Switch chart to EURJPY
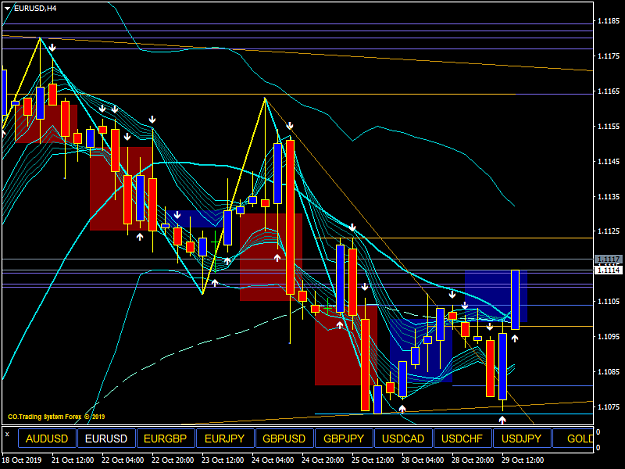This screenshot has width=625, height=469. click(x=224, y=439)
